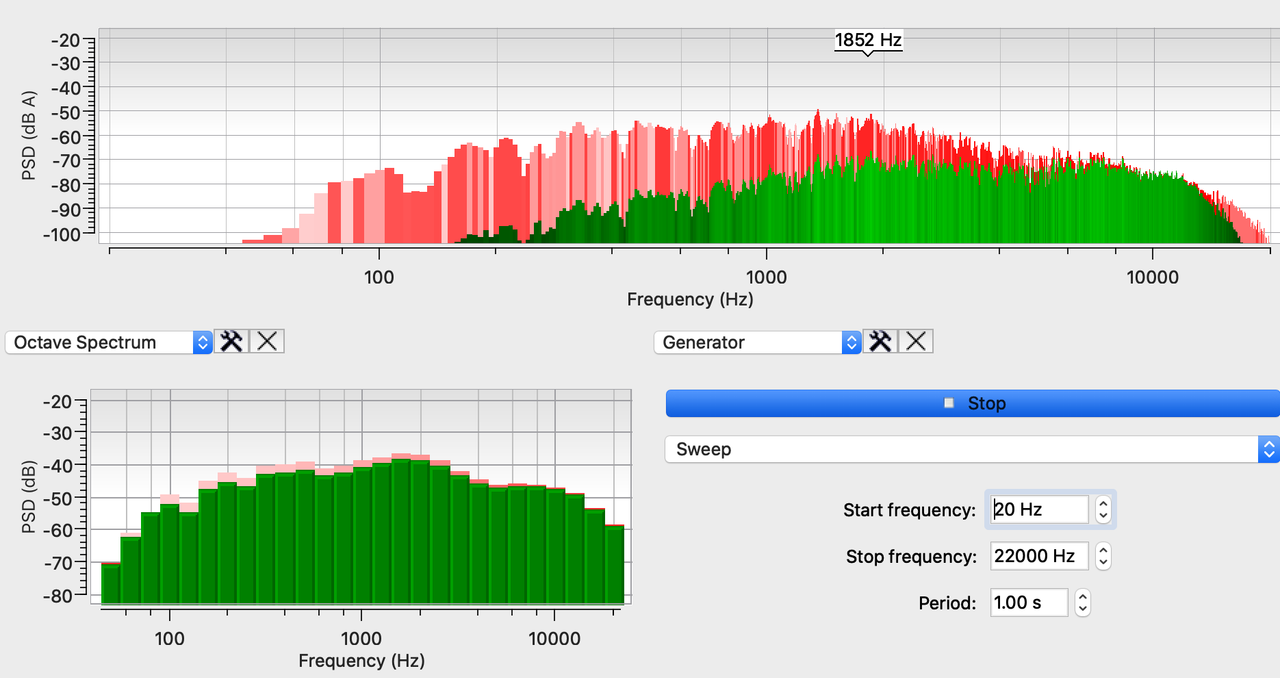
Task: Focus the Stop frequency 22000 Hz field
Action: [x=1039, y=555]
